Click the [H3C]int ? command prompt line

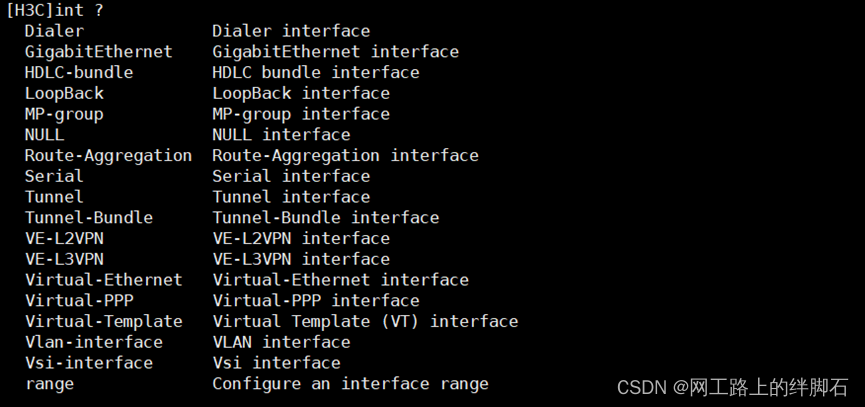click(55, 10)
